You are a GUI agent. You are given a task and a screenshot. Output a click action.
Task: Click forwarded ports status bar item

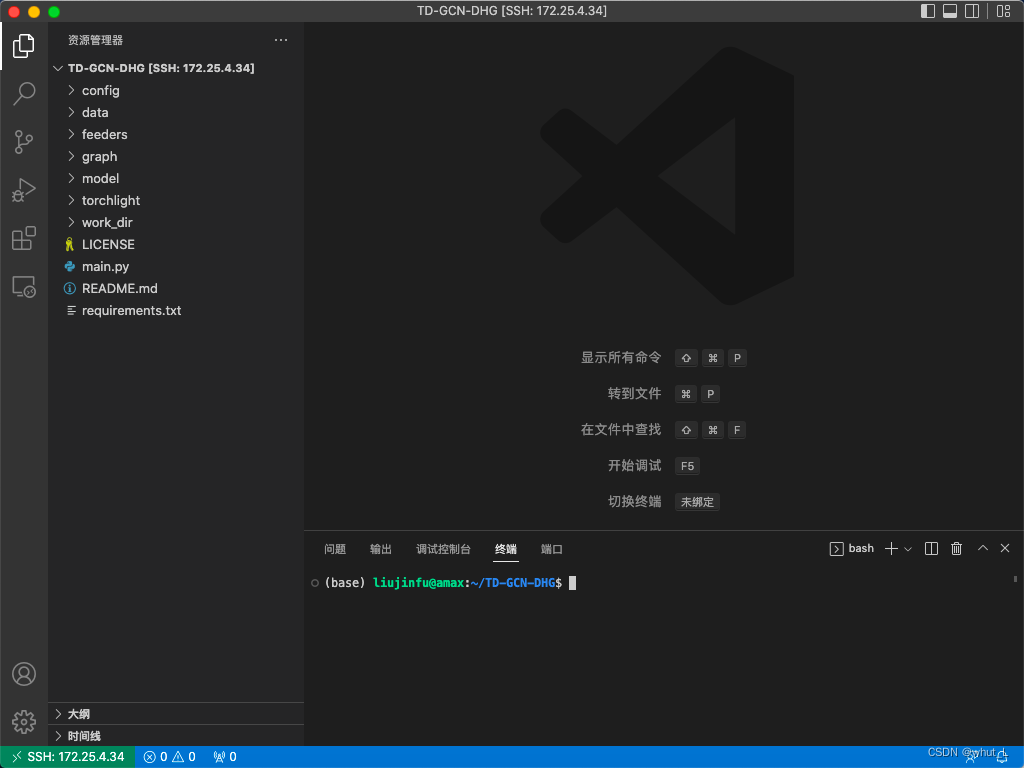coord(225,757)
